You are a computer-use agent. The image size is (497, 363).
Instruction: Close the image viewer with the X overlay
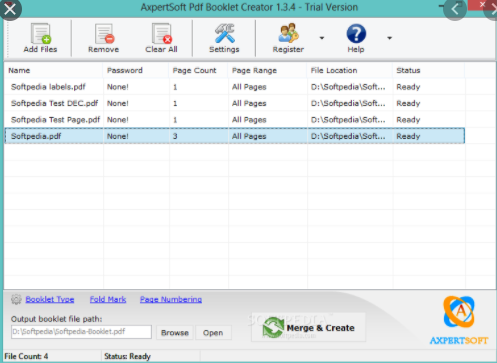[10, 9]
